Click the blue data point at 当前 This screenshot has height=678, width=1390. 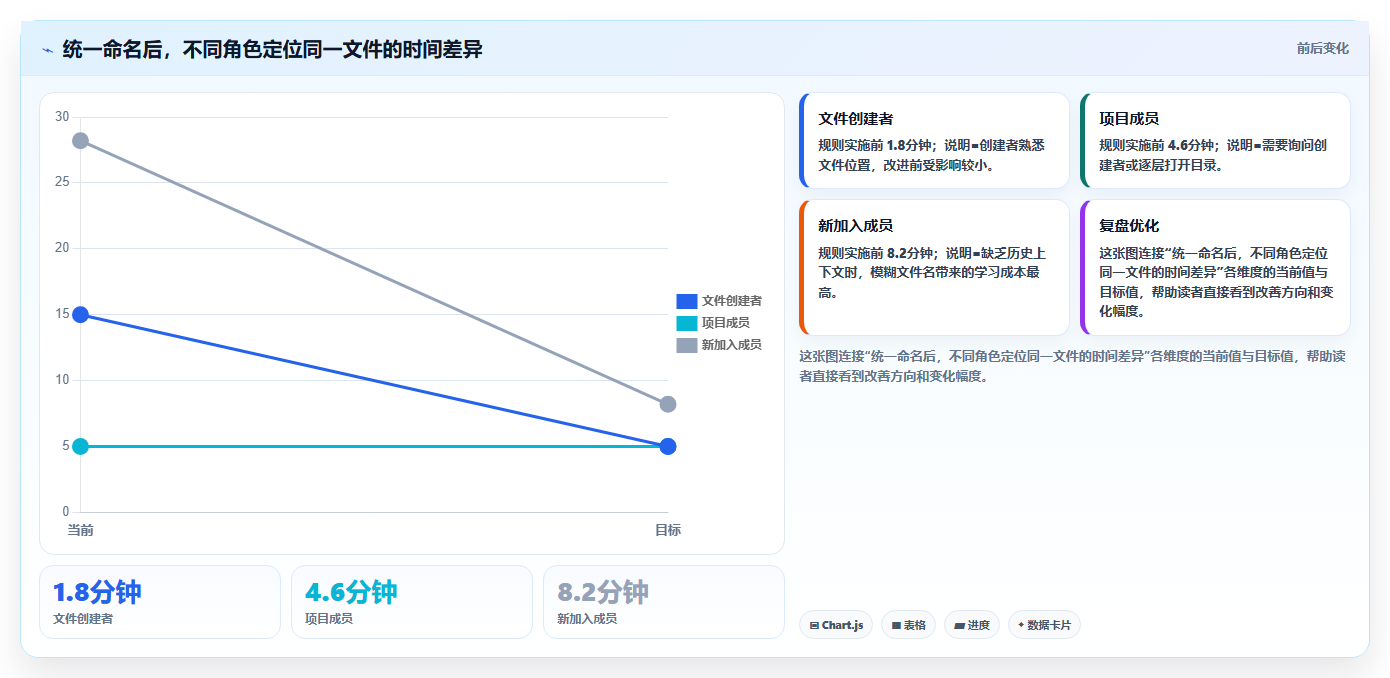click(80, 315)
